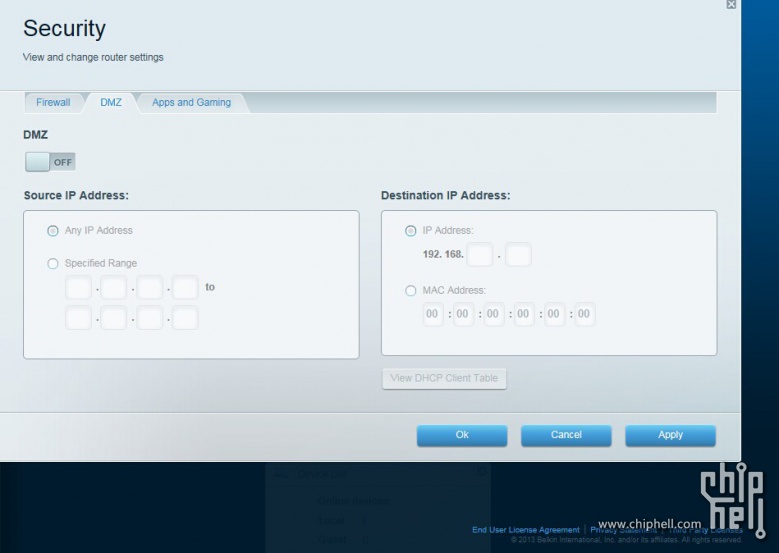Screen dimensions: 779x553
Task: Apply the security settings
Action: tap(671, 435)
